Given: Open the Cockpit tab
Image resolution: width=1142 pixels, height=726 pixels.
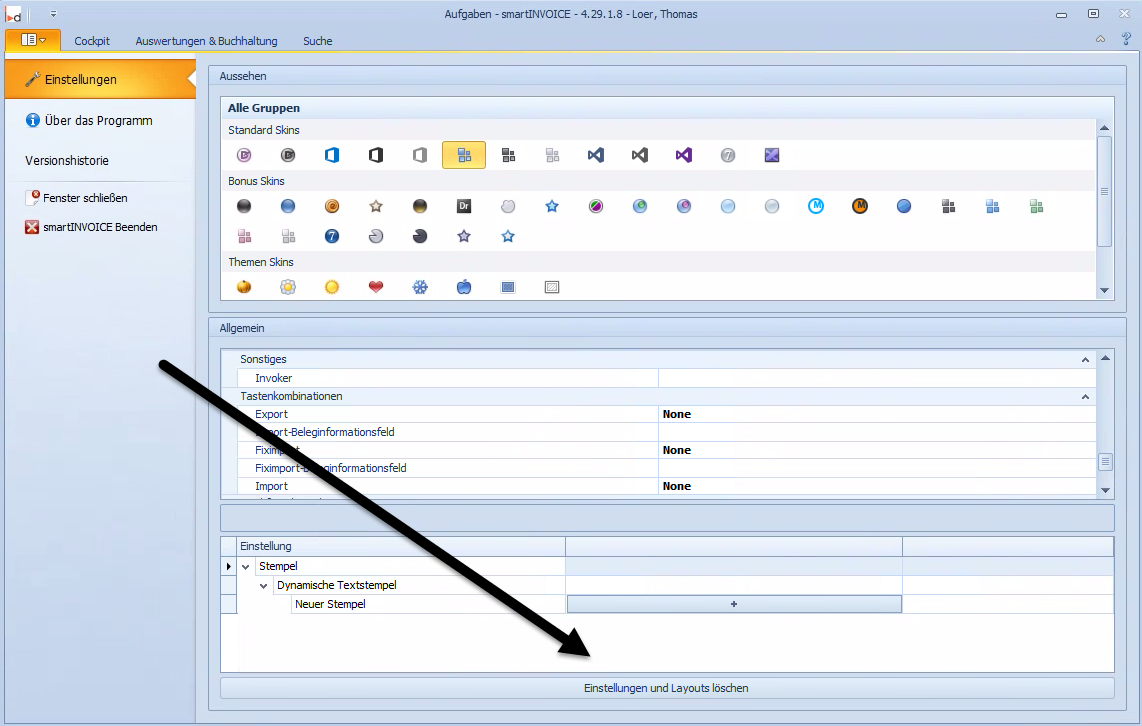Looking at the screenshot, I should pos(92,41).
